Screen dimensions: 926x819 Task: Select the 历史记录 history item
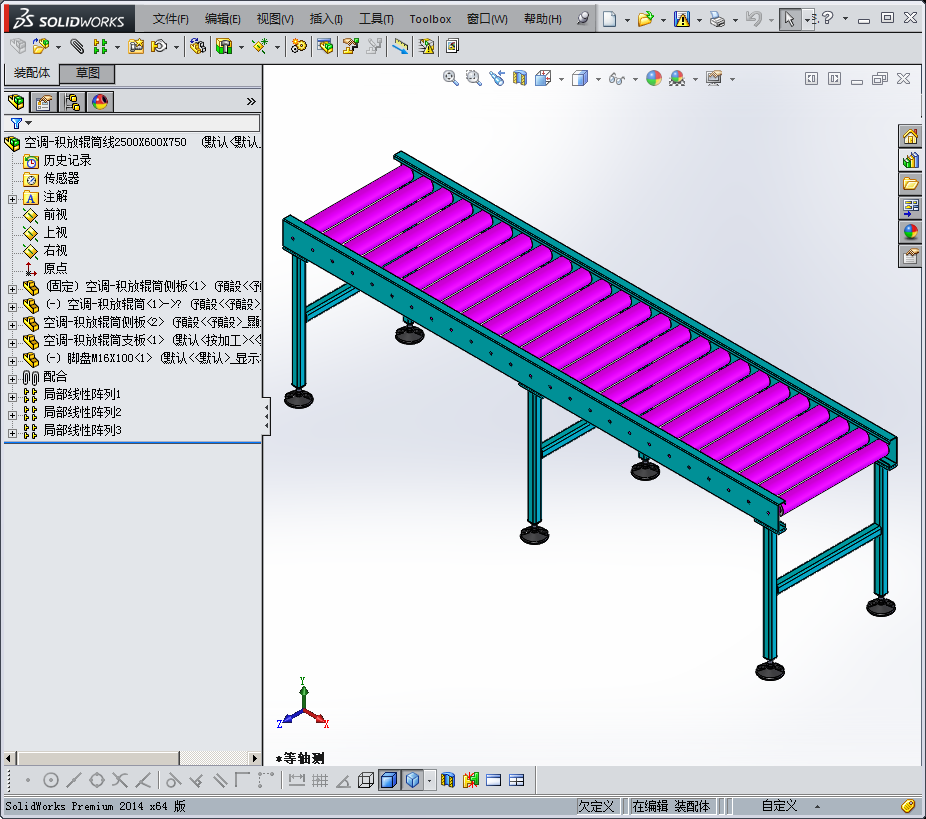(67, 161)
